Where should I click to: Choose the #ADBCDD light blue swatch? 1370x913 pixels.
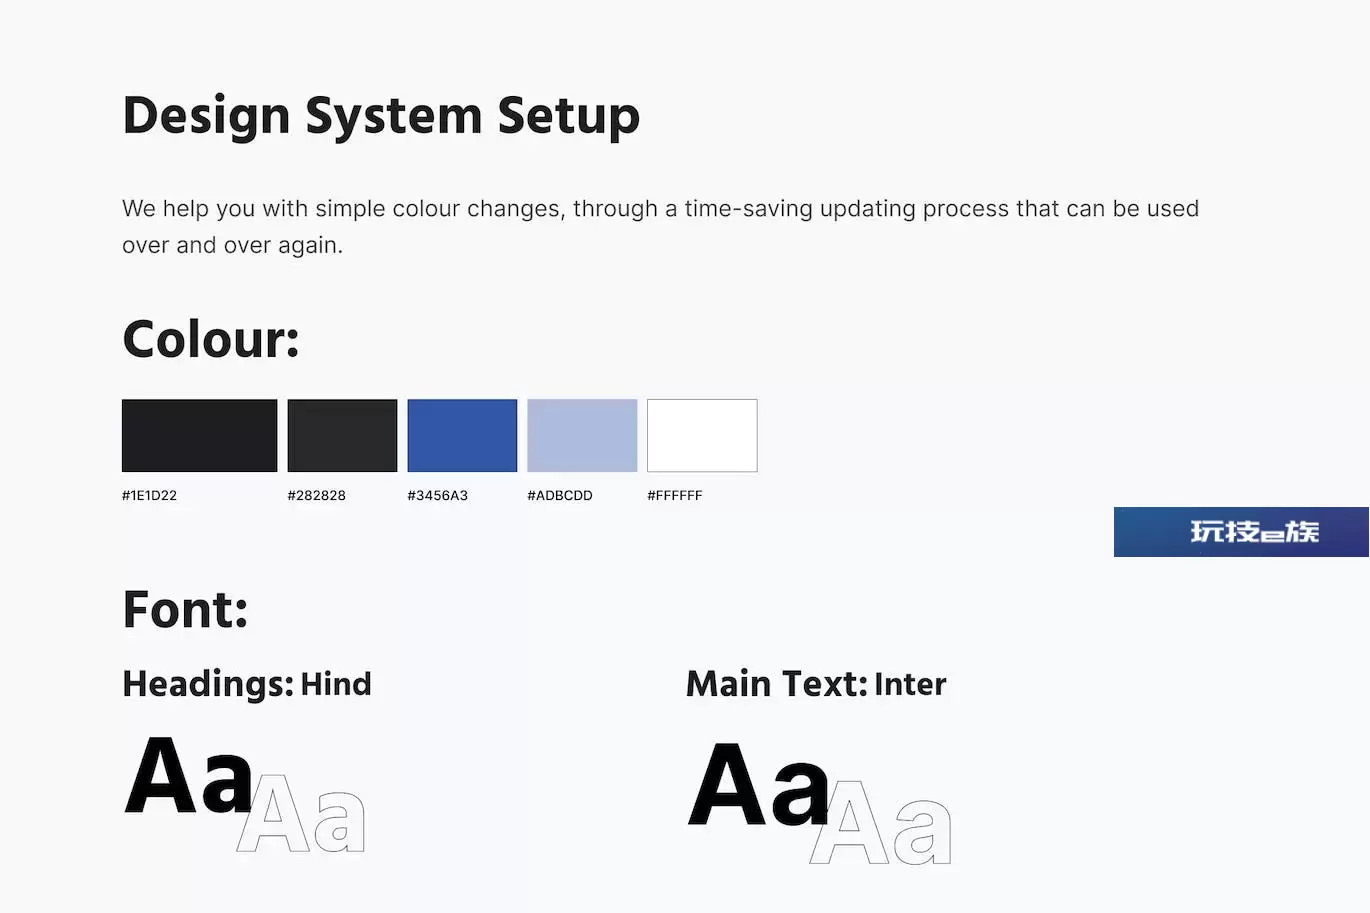tap(582, 435)
